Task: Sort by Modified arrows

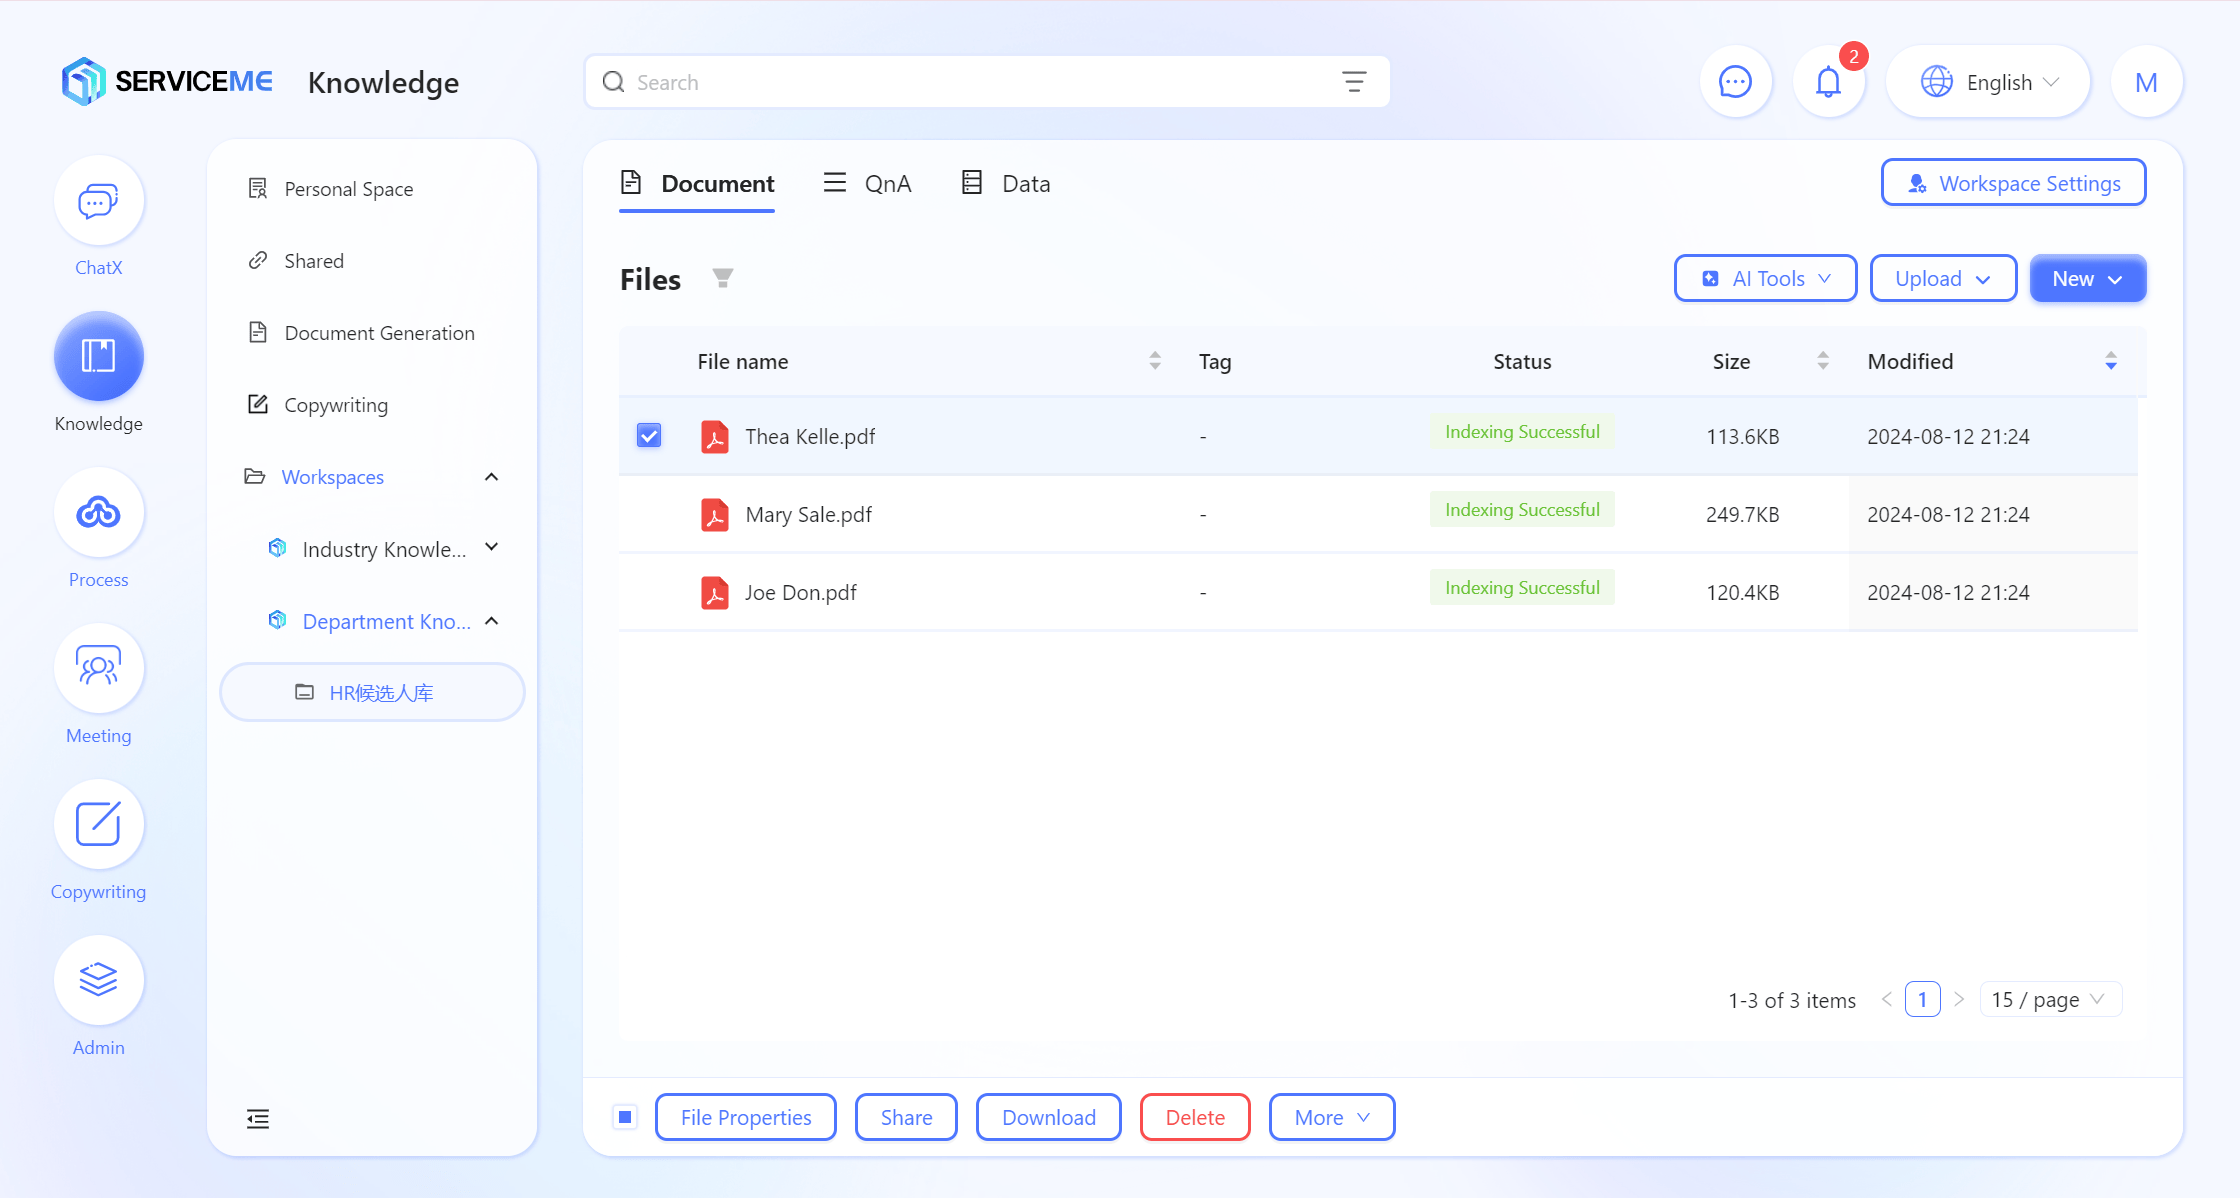Action: (2111, 361)
